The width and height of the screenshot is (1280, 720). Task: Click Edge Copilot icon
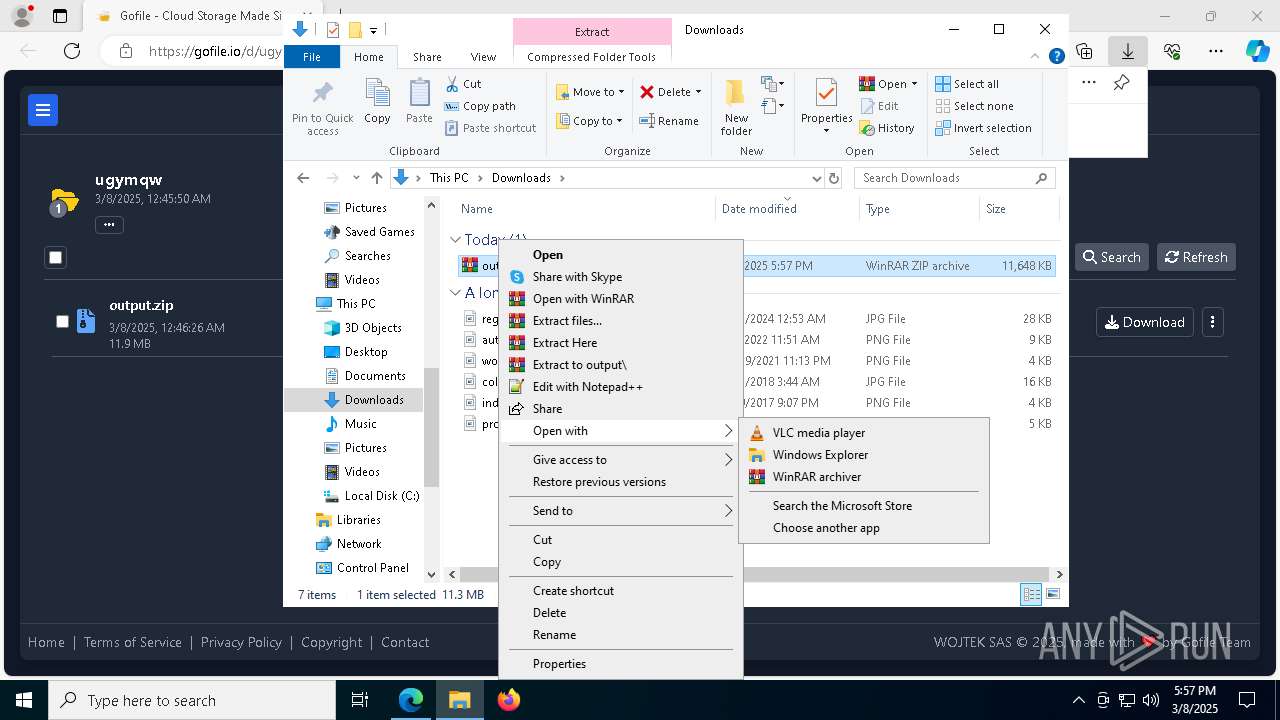(1257, 51)
